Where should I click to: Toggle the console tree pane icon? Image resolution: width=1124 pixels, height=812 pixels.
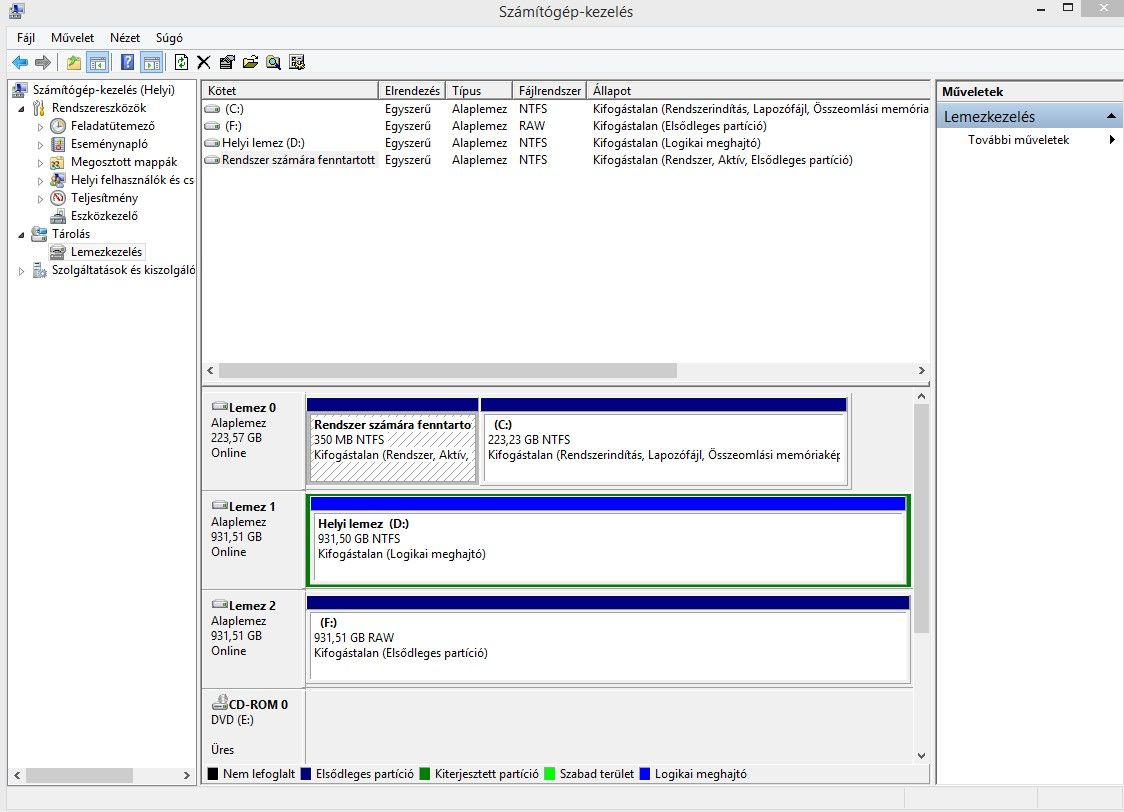click(x=97, y=62)
